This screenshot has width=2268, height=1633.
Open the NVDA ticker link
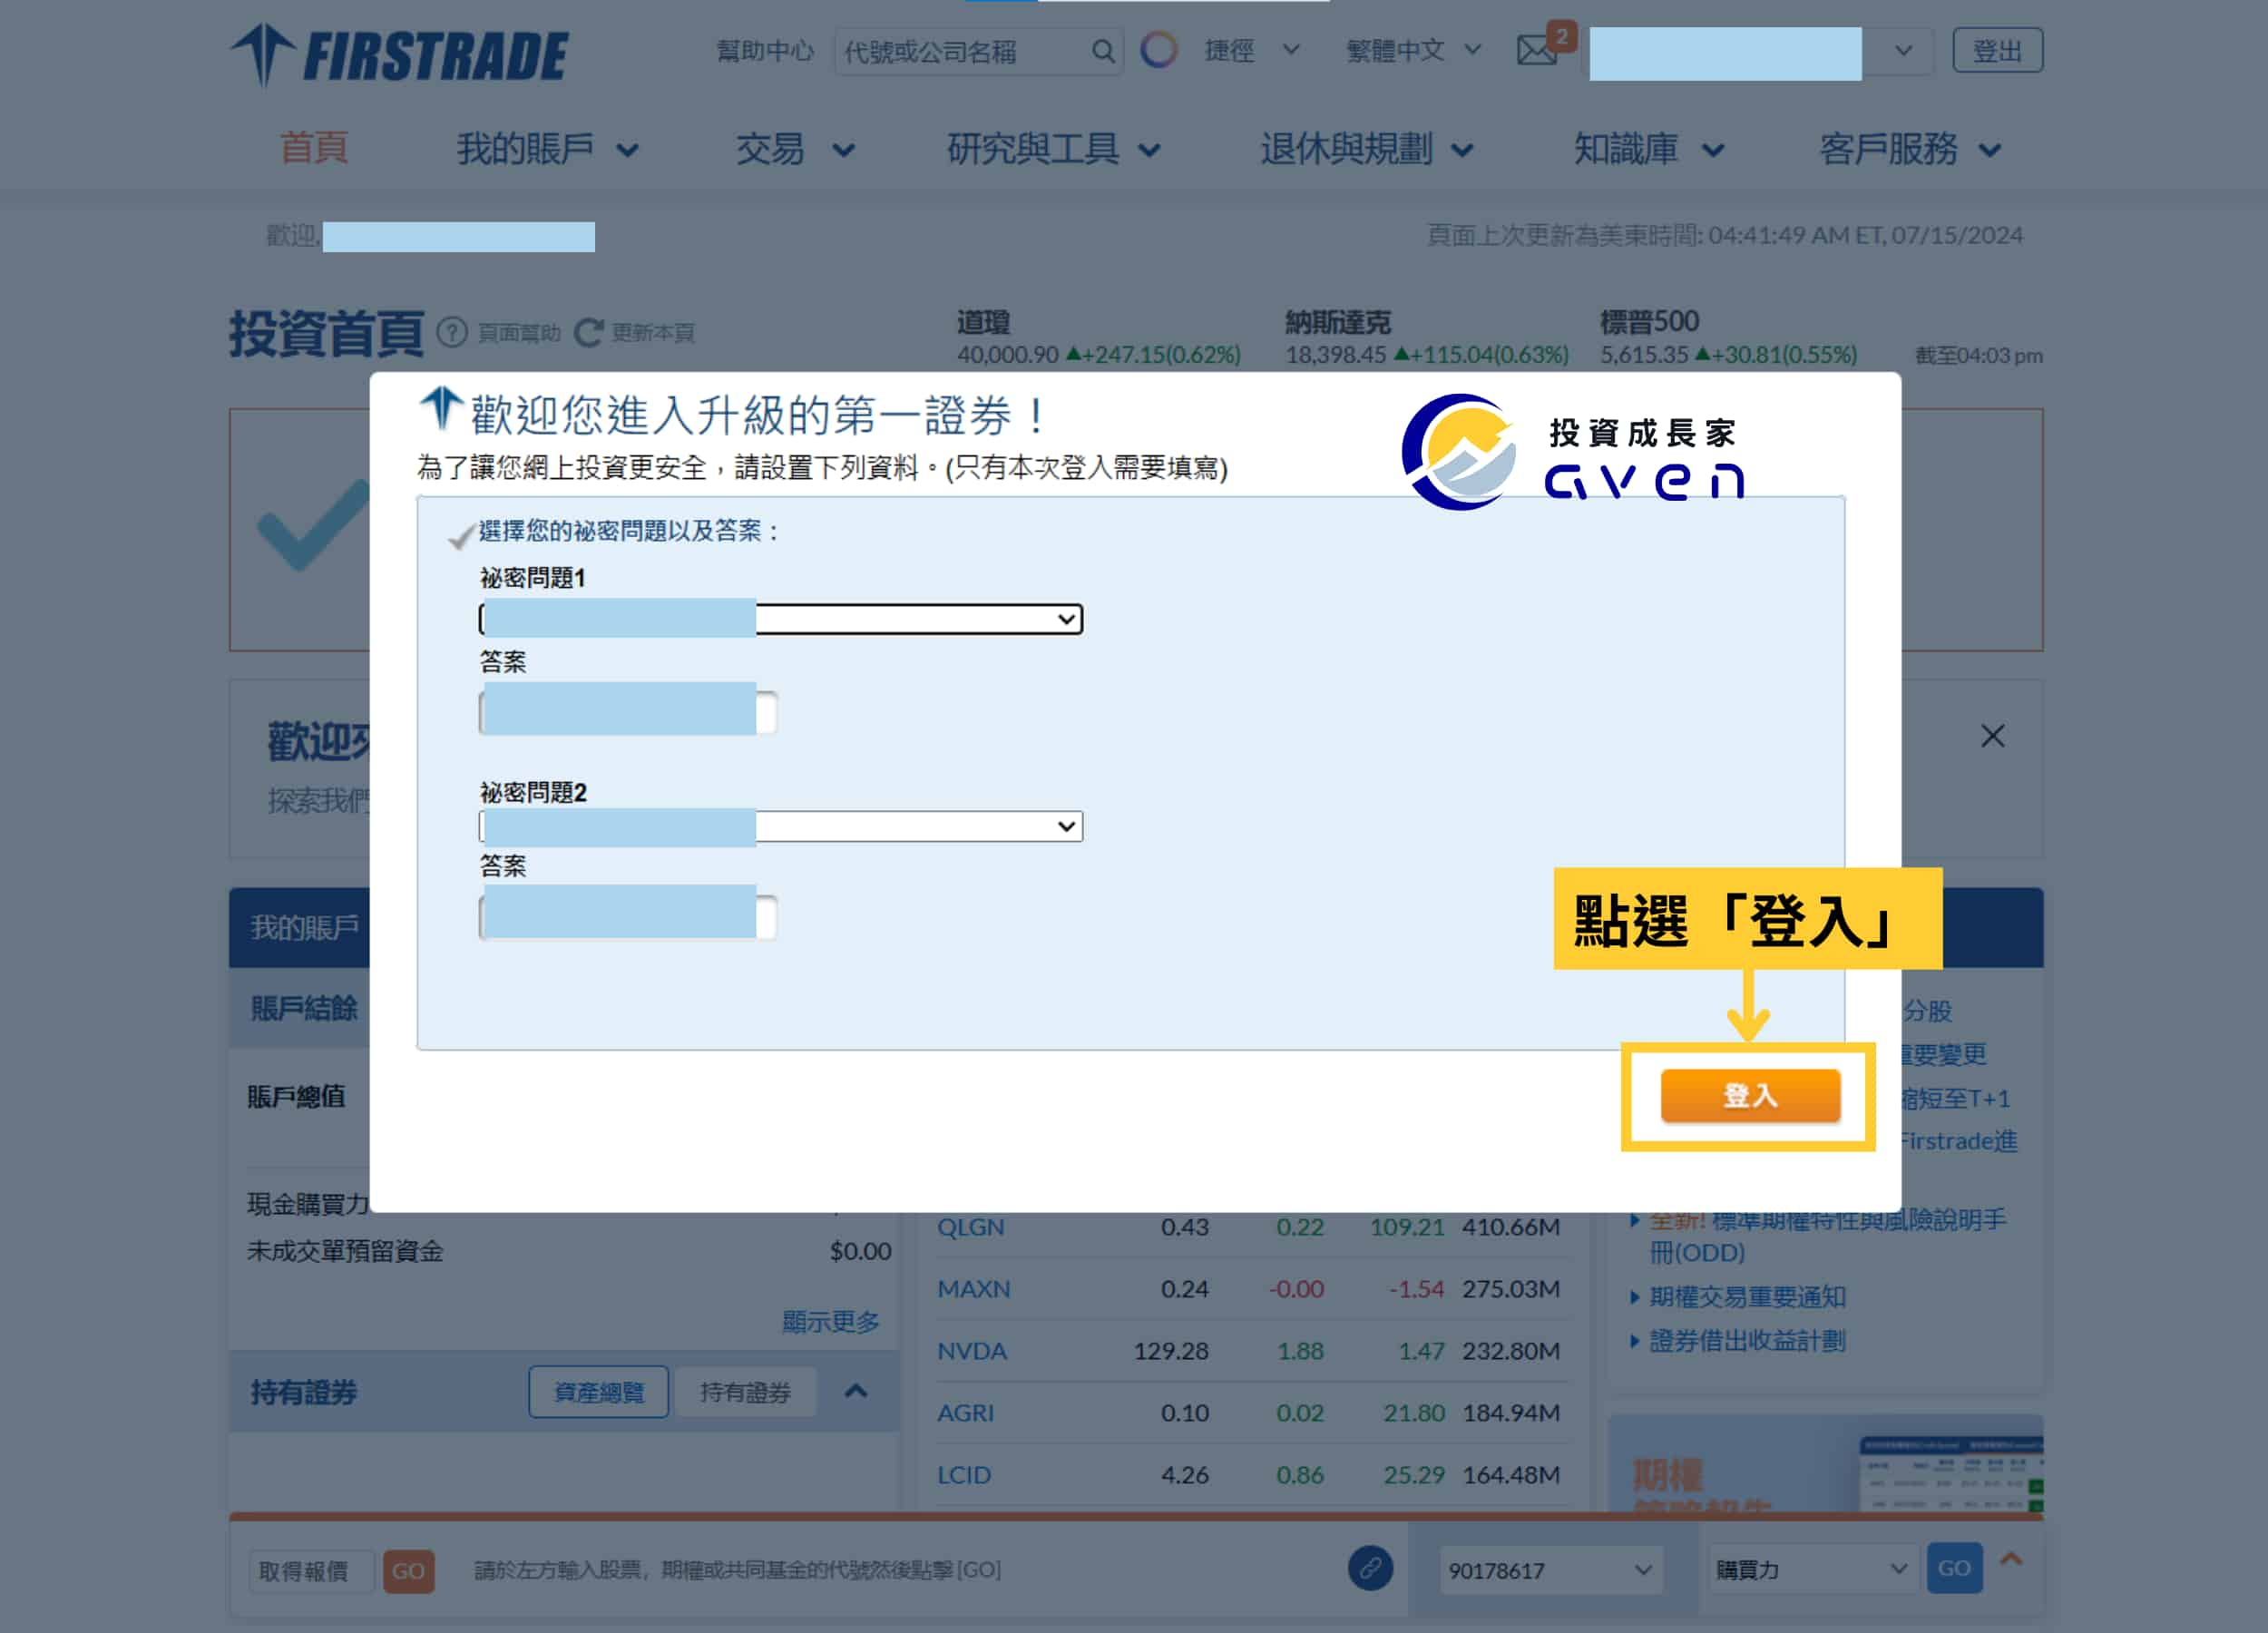[971, 1351]
